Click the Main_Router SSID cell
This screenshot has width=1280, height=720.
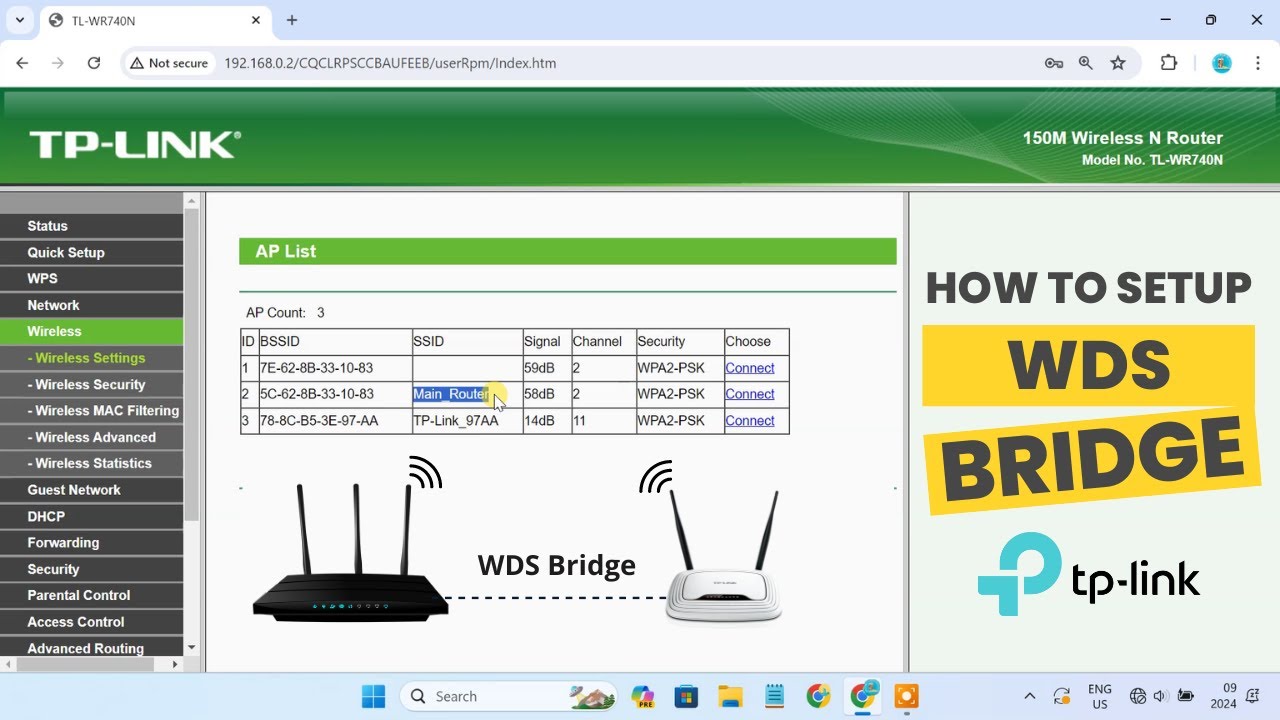(x=467, y=394)
